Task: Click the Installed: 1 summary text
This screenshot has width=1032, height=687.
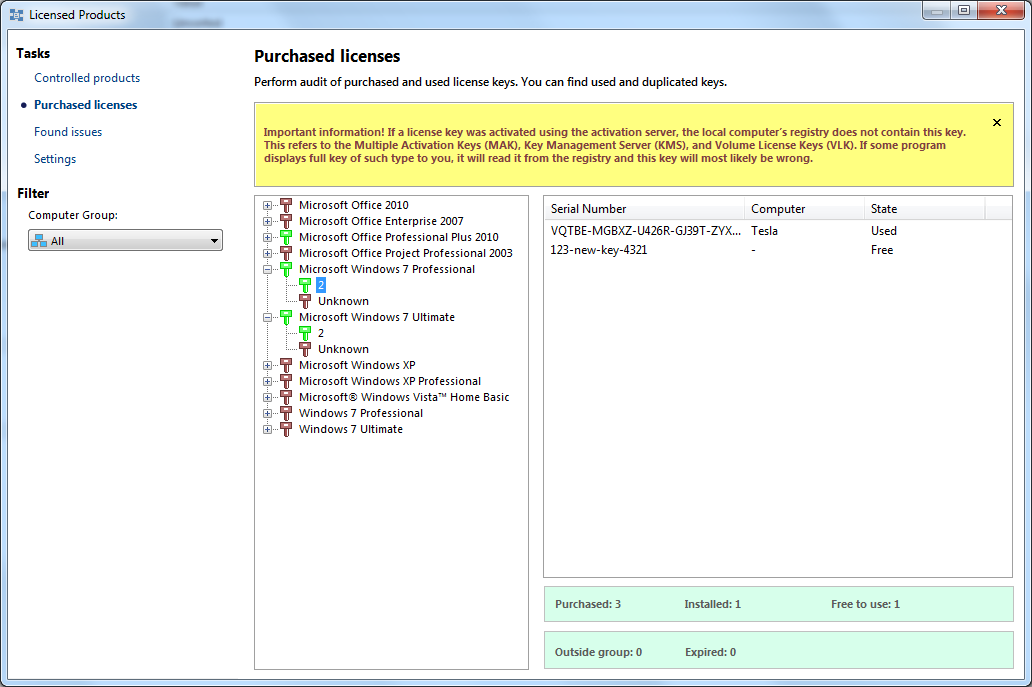Action: tap(712, 604)
